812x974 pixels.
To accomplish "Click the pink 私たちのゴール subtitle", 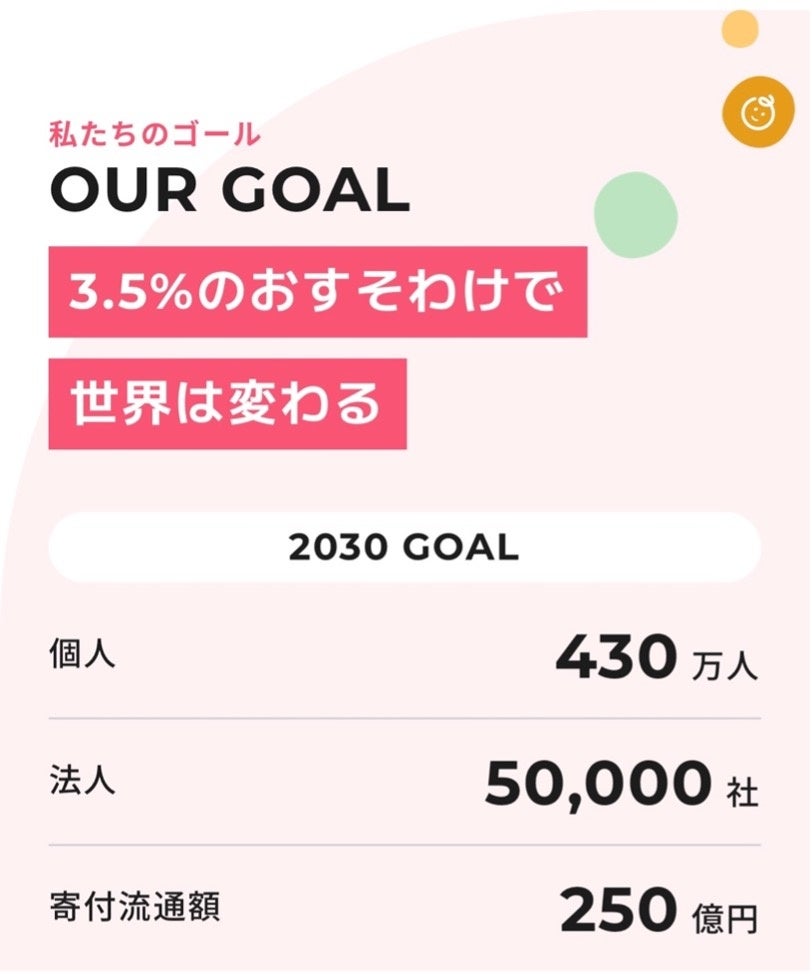I will click(154, 133).
